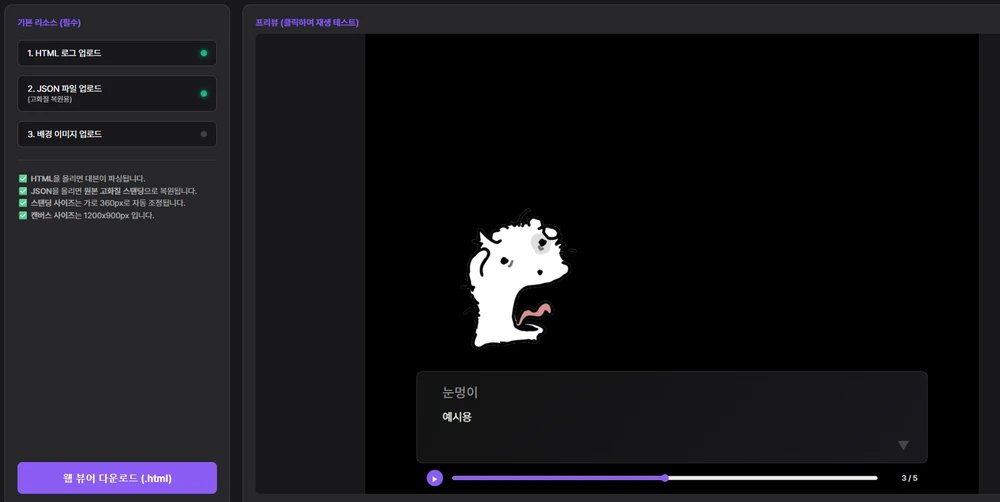
Task: Click the dialogue text 예시용
Action: [457, 417]
